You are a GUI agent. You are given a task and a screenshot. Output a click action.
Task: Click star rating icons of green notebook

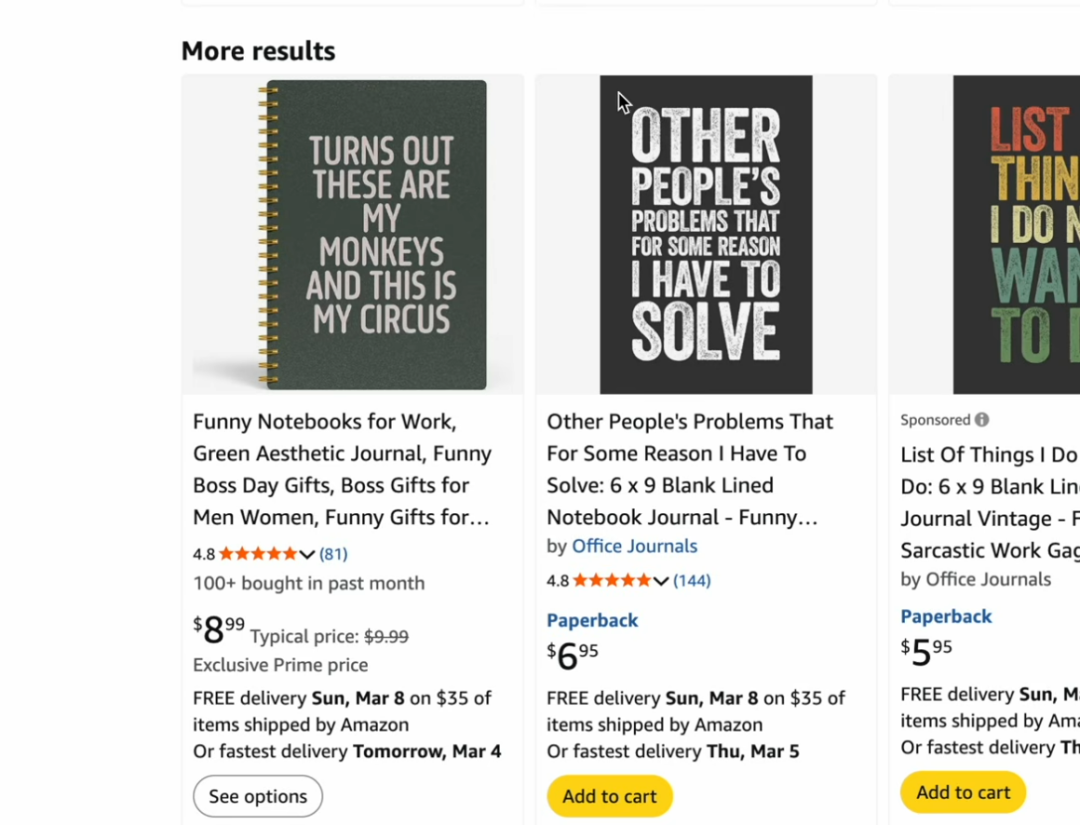[258, 554]
